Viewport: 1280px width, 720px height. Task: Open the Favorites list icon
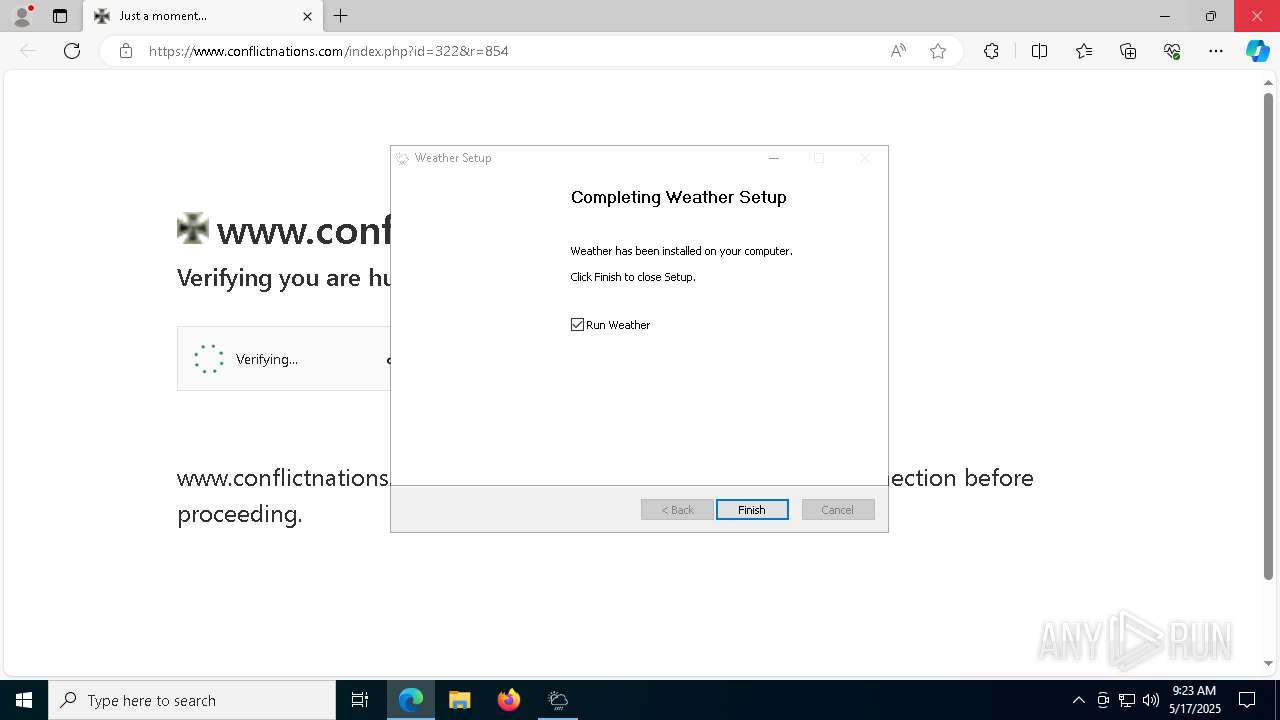pyautogui.click(x=1084, y=51)
